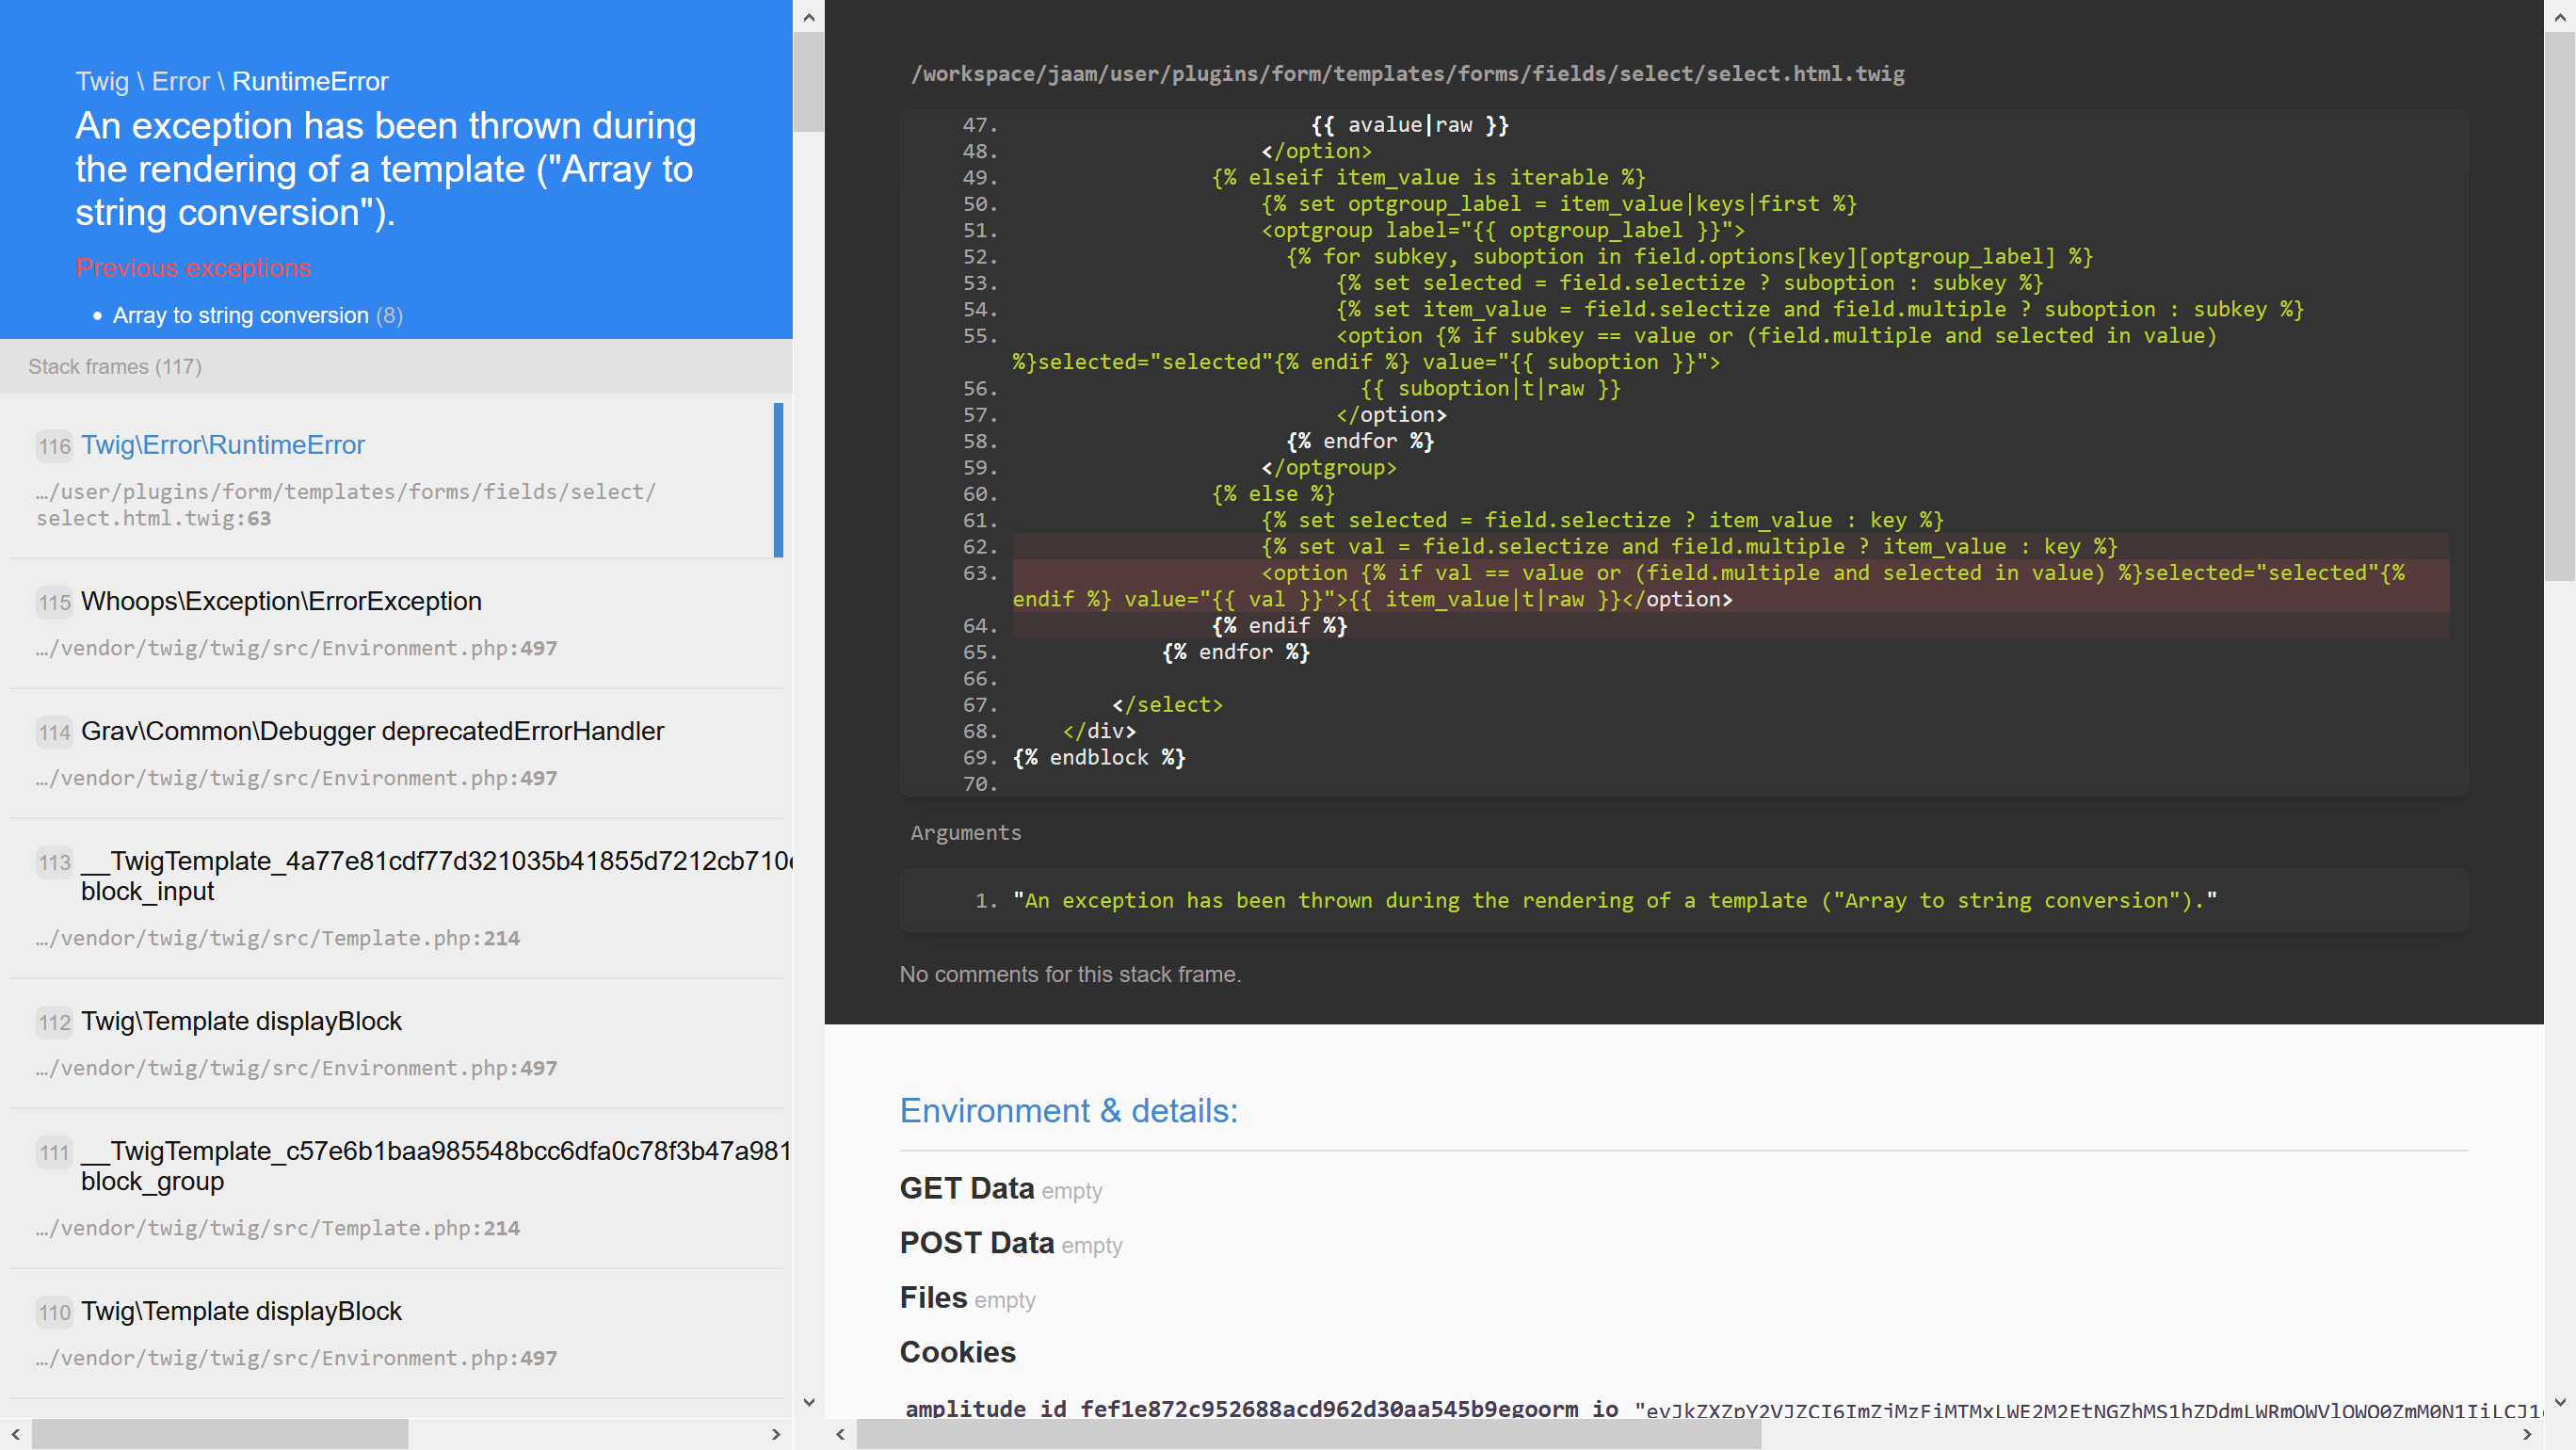Click 'Environment.php:497' path under frame 115

[x=297, y=648]
